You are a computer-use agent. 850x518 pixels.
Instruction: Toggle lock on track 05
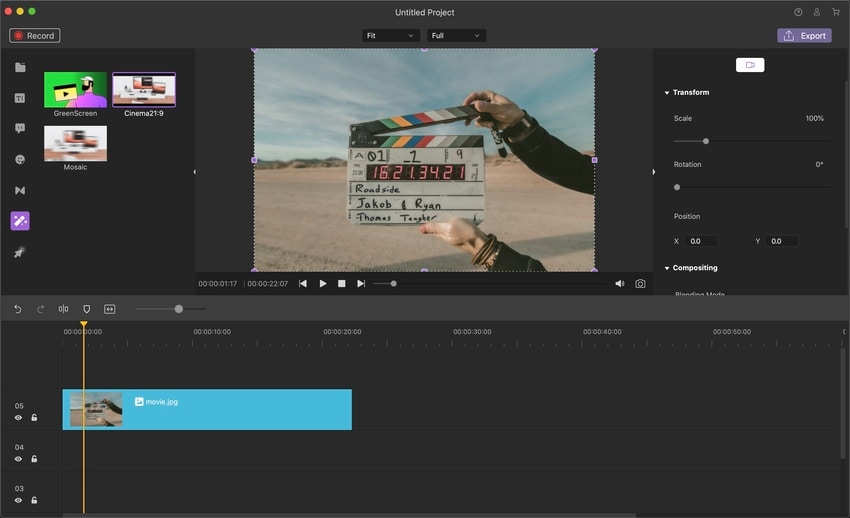tap(34, 417)
